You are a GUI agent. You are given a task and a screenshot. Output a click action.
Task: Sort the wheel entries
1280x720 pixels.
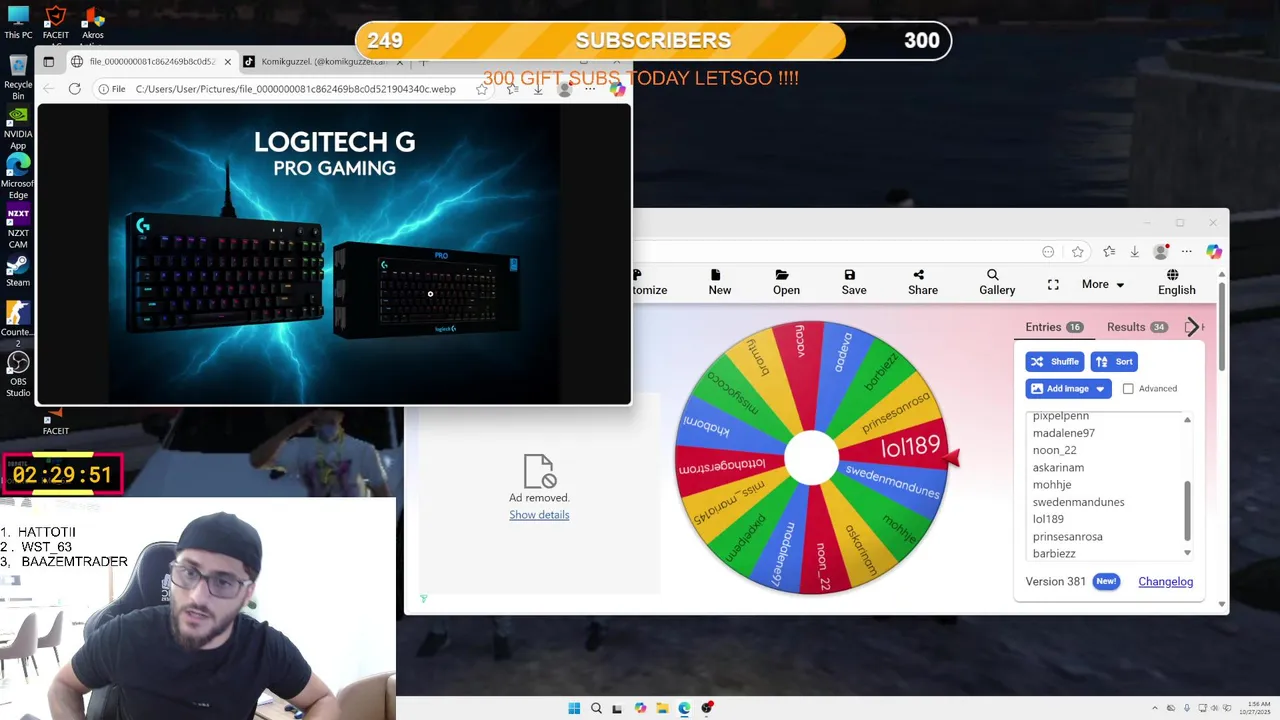click(x=1114, y=362)
